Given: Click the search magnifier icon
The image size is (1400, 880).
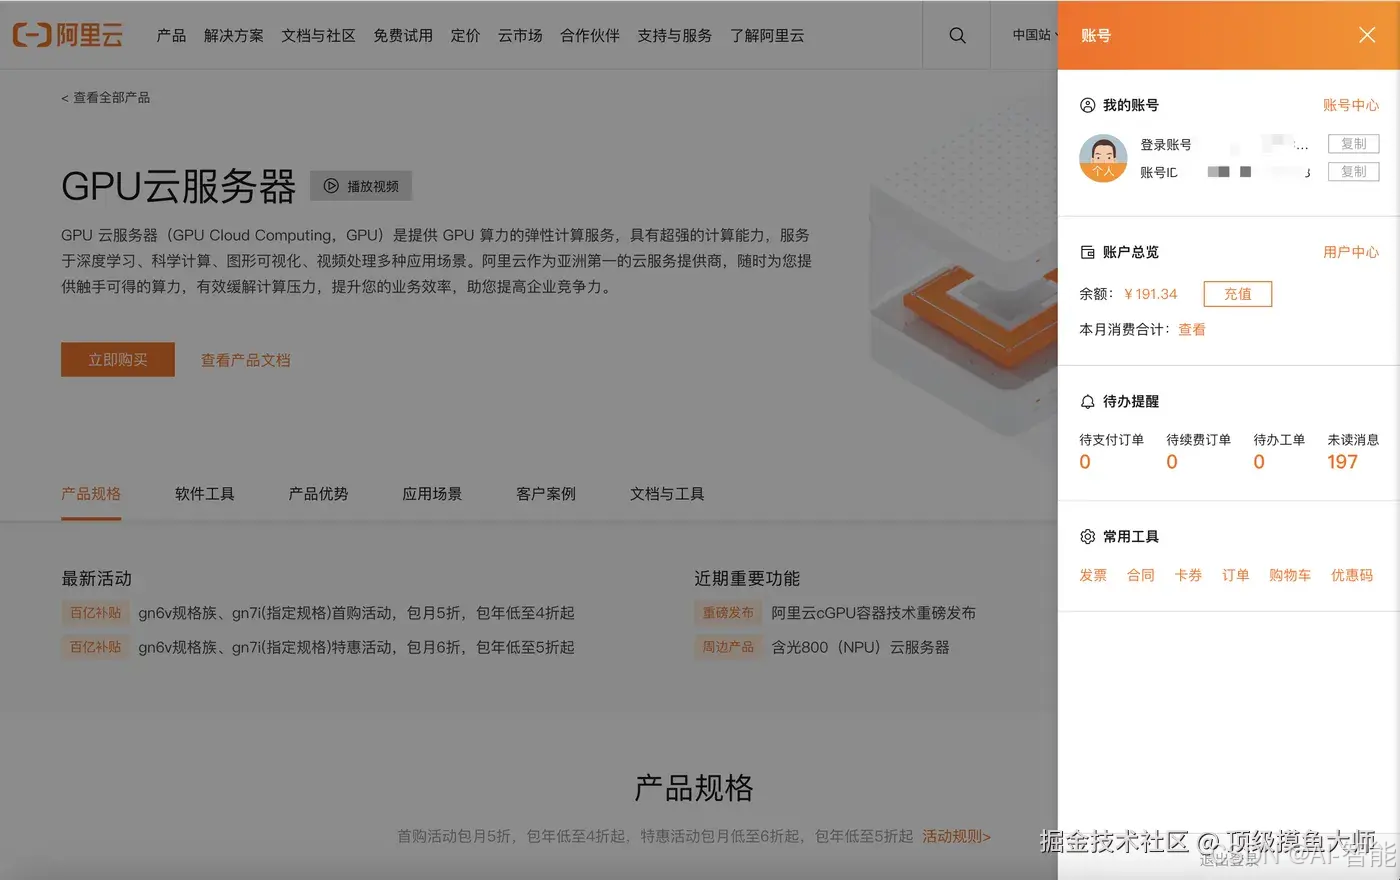Looking at the screenshot, I should [957, 35].
